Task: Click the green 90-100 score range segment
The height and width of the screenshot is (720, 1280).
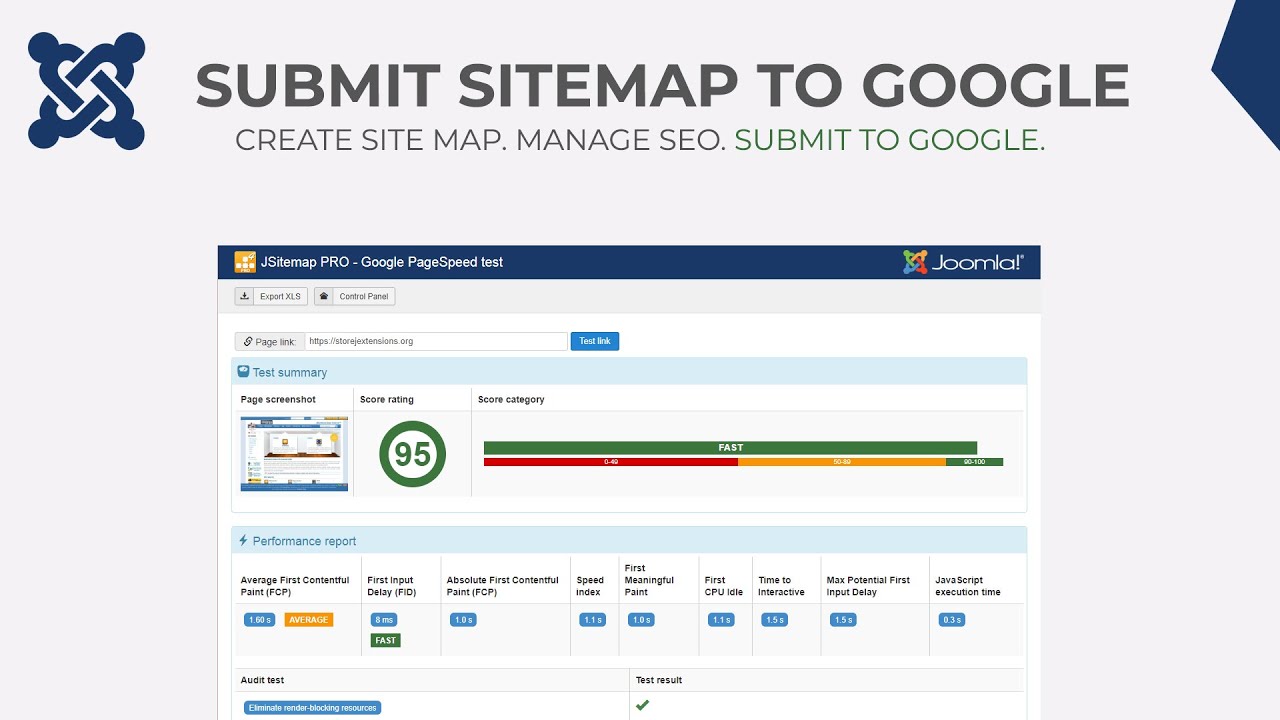Action: coord(974,462)
